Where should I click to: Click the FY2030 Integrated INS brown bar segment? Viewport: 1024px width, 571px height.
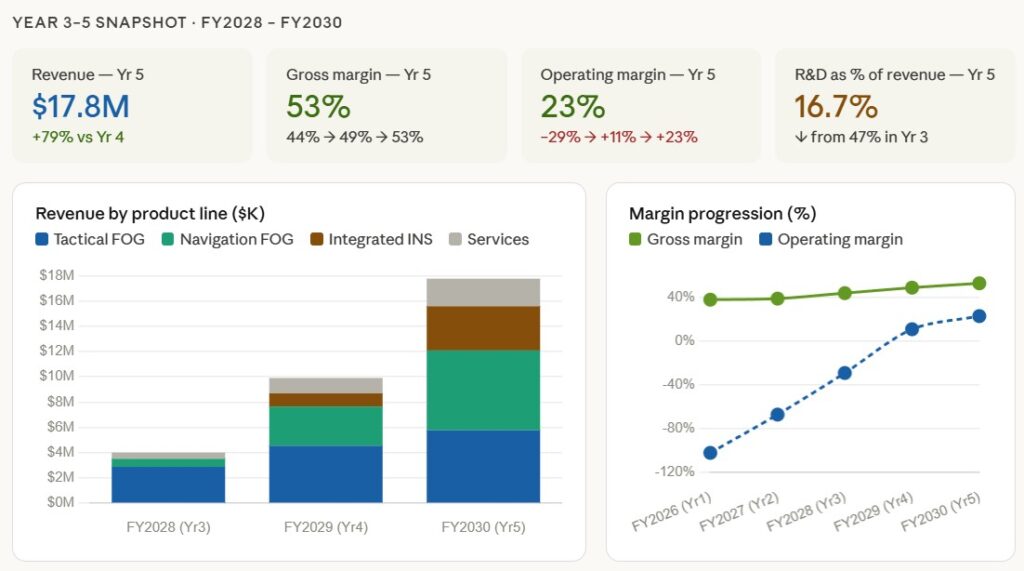[483, 328]
